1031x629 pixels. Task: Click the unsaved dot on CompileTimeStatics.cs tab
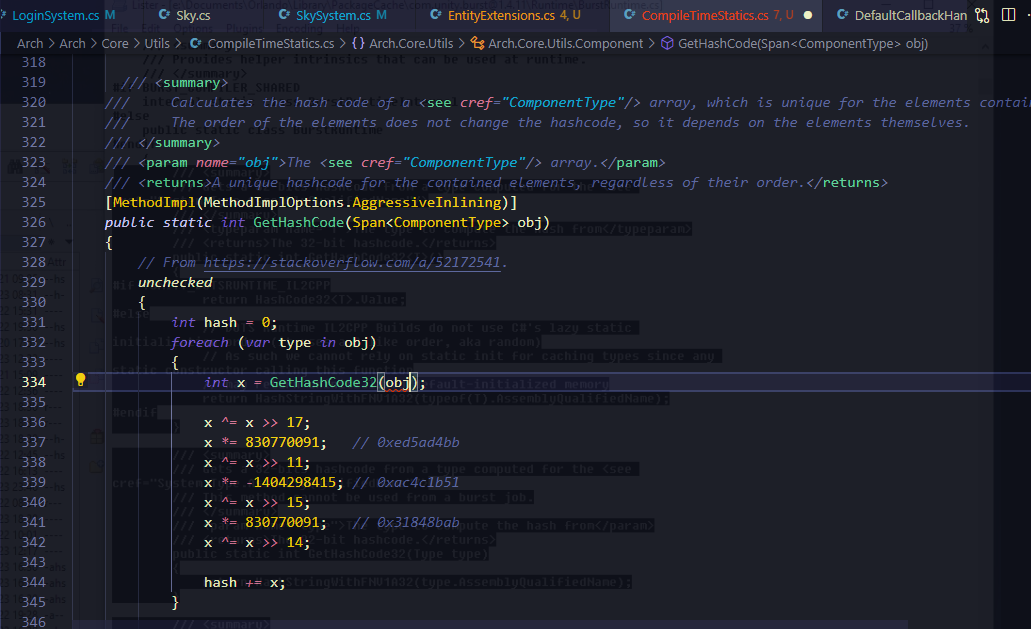(807, 15)
